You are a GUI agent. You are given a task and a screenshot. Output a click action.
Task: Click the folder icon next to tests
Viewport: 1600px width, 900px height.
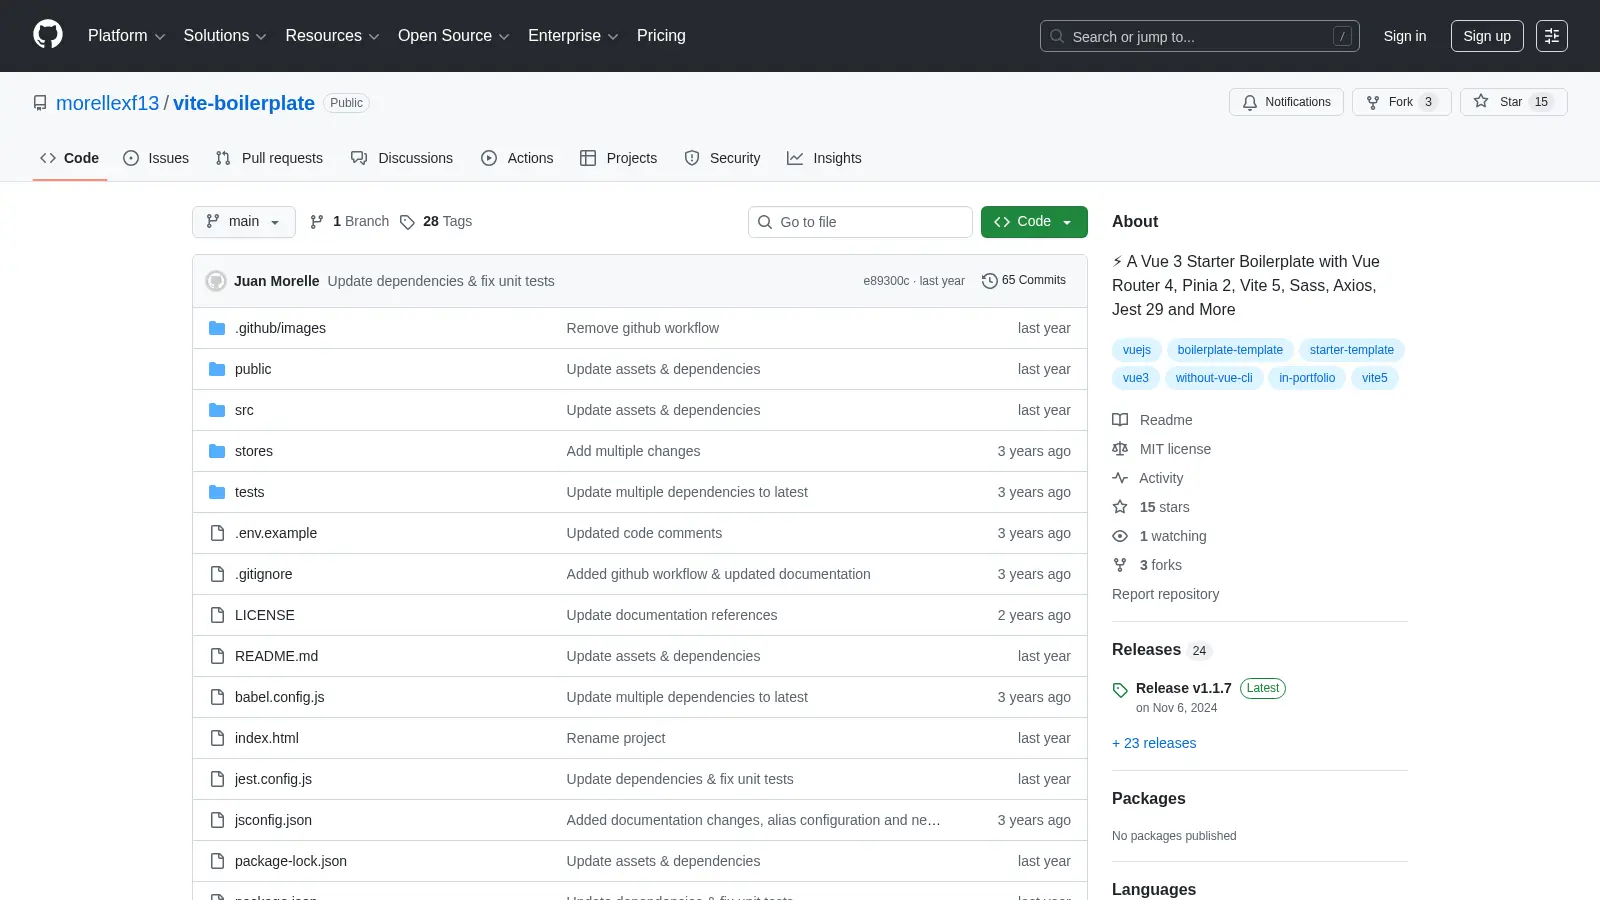[x=217, y=492]
